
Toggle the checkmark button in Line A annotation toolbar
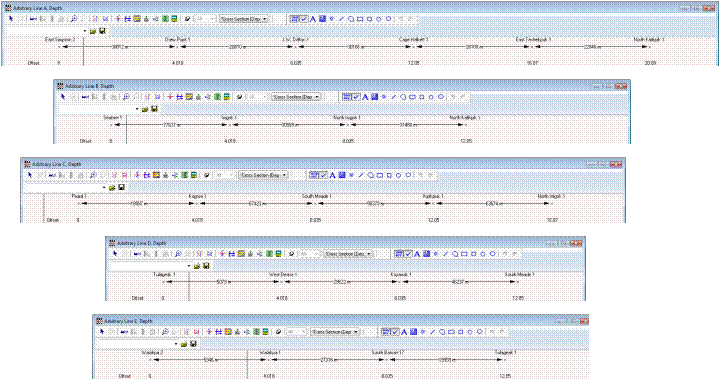304,19
